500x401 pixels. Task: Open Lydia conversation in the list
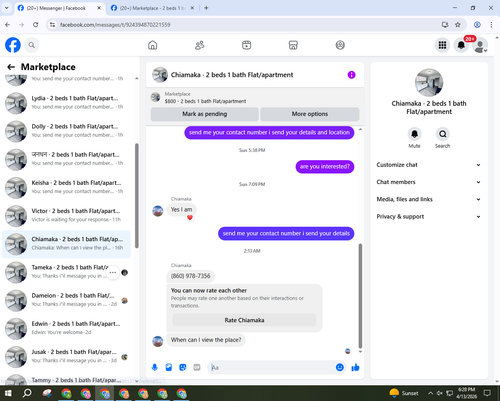point(67,103)
